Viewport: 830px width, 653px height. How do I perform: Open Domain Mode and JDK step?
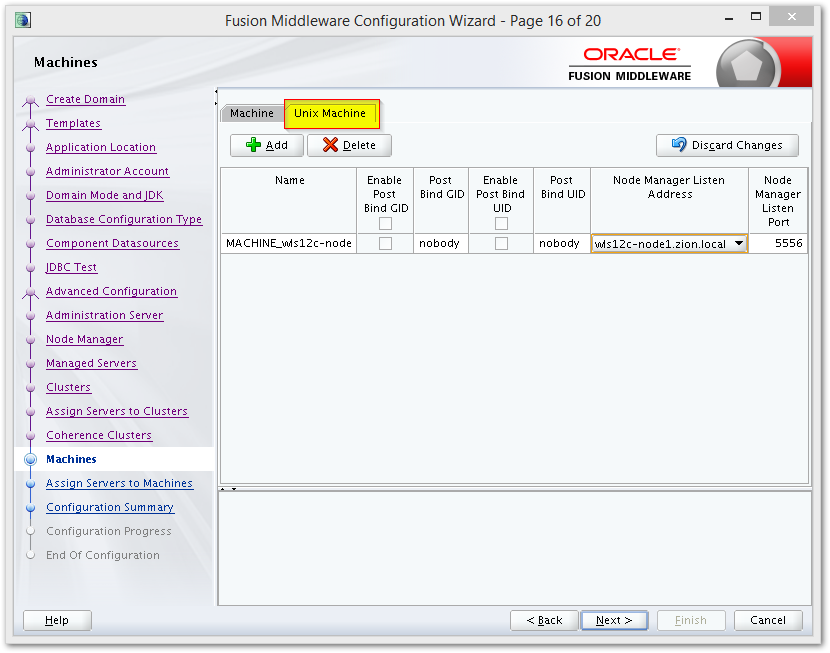(x=104, y=195)
